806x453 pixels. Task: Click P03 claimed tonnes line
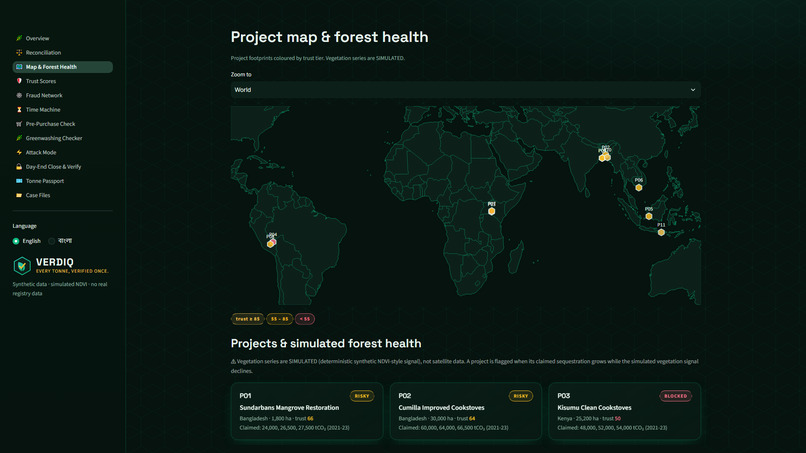[612, 428]
